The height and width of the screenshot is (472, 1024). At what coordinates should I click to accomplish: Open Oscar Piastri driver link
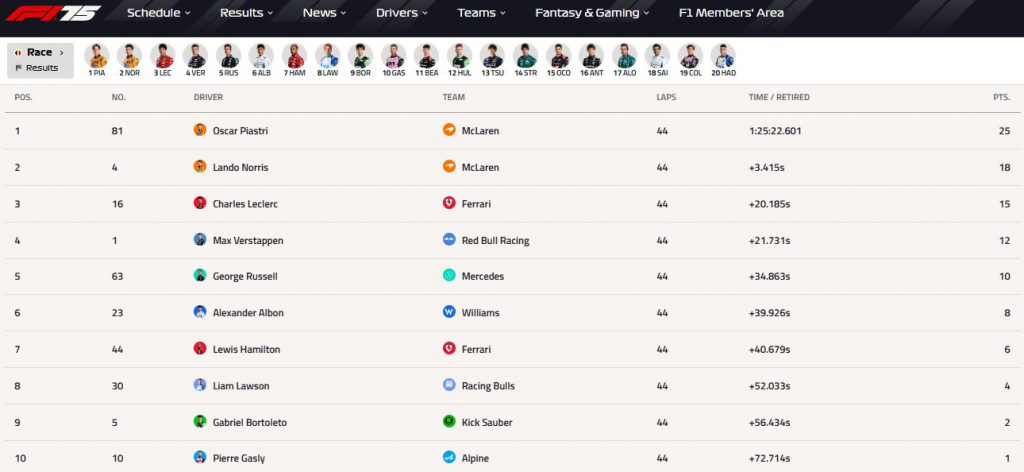tap(240, 131)
